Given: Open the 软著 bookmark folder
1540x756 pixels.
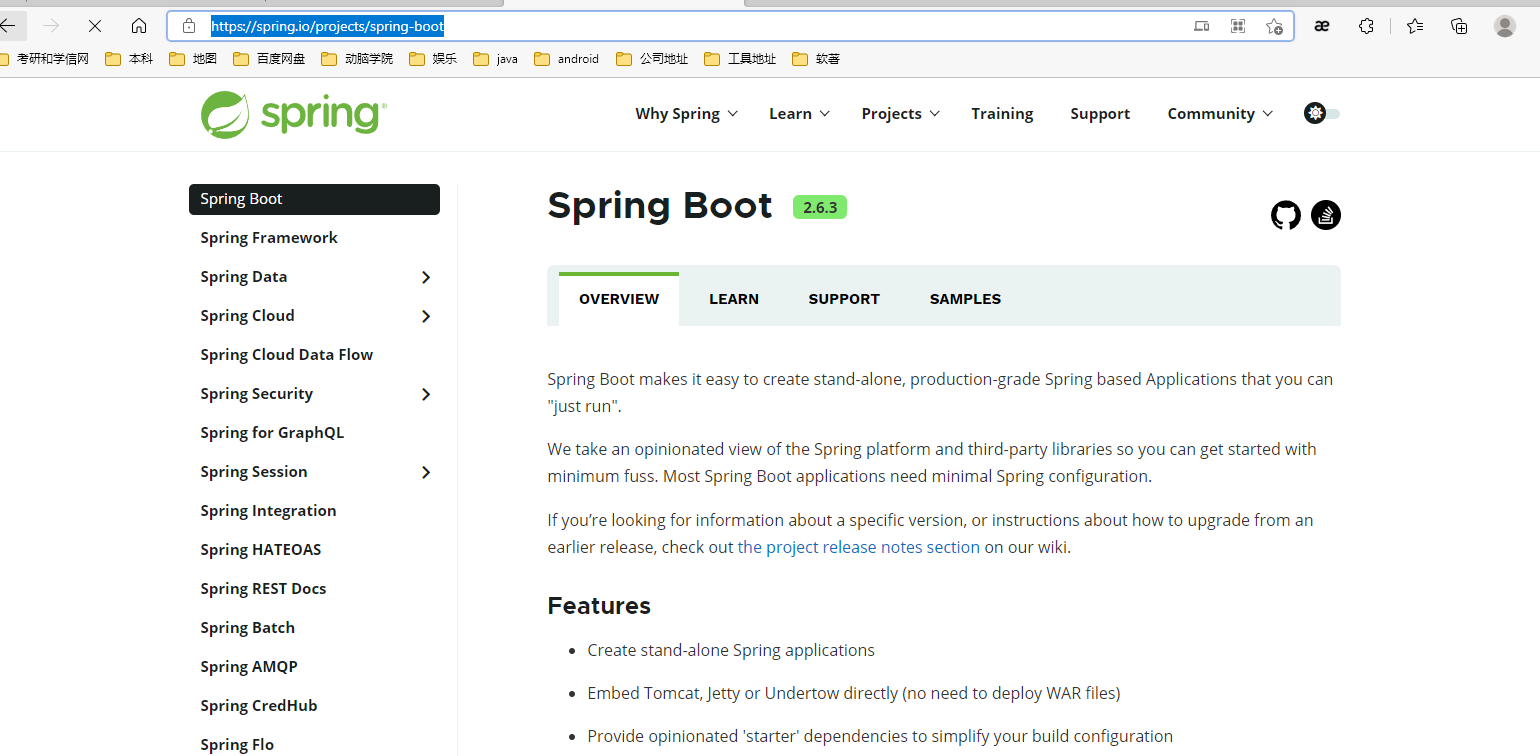Looking at the screenshot, I should click(816, 59).
